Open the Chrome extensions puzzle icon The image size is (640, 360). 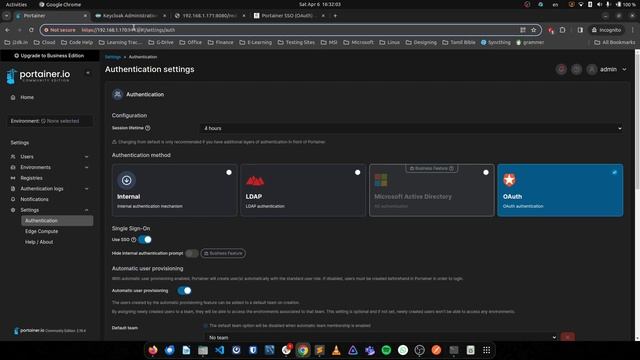coord(562,30)
